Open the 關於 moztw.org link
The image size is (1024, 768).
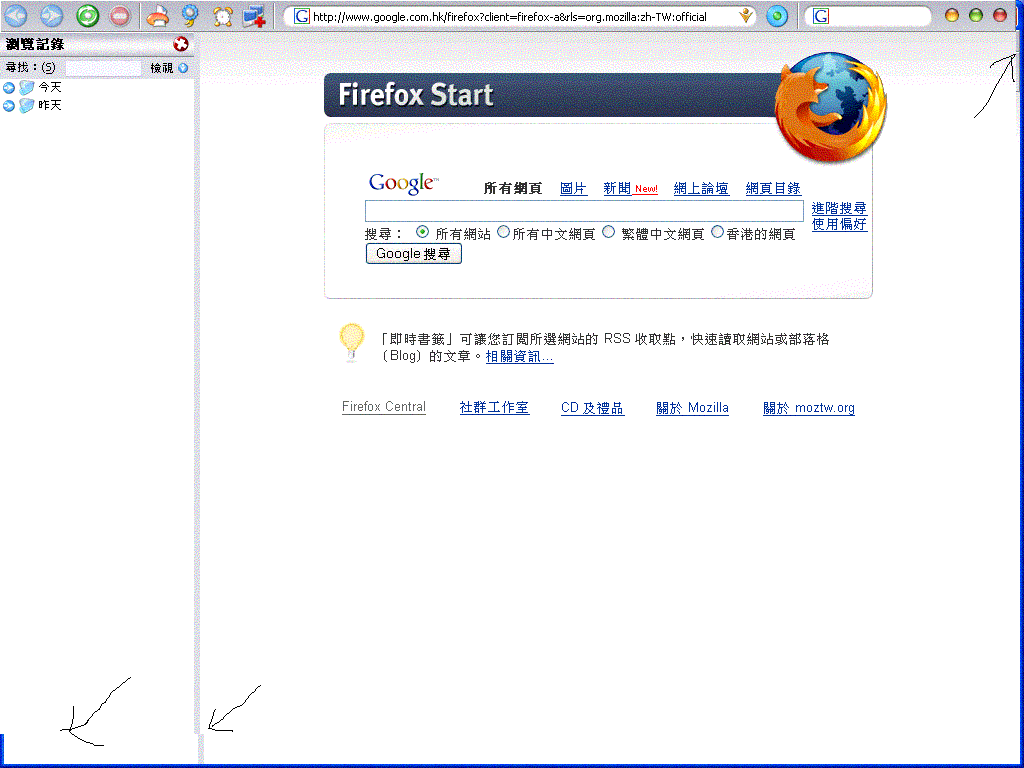click(808, 408)
